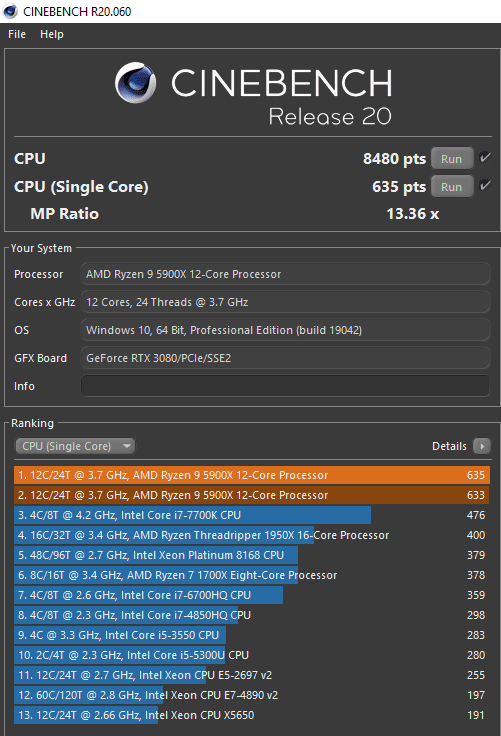Click the Details arrow icon in the Ranking panel
501x736 pixels.
click(482, 446)
